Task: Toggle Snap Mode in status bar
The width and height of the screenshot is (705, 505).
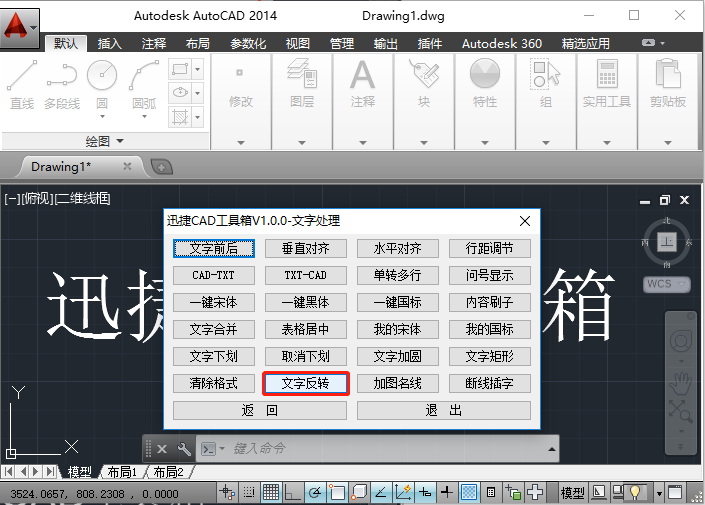Action: click(249, 493)
